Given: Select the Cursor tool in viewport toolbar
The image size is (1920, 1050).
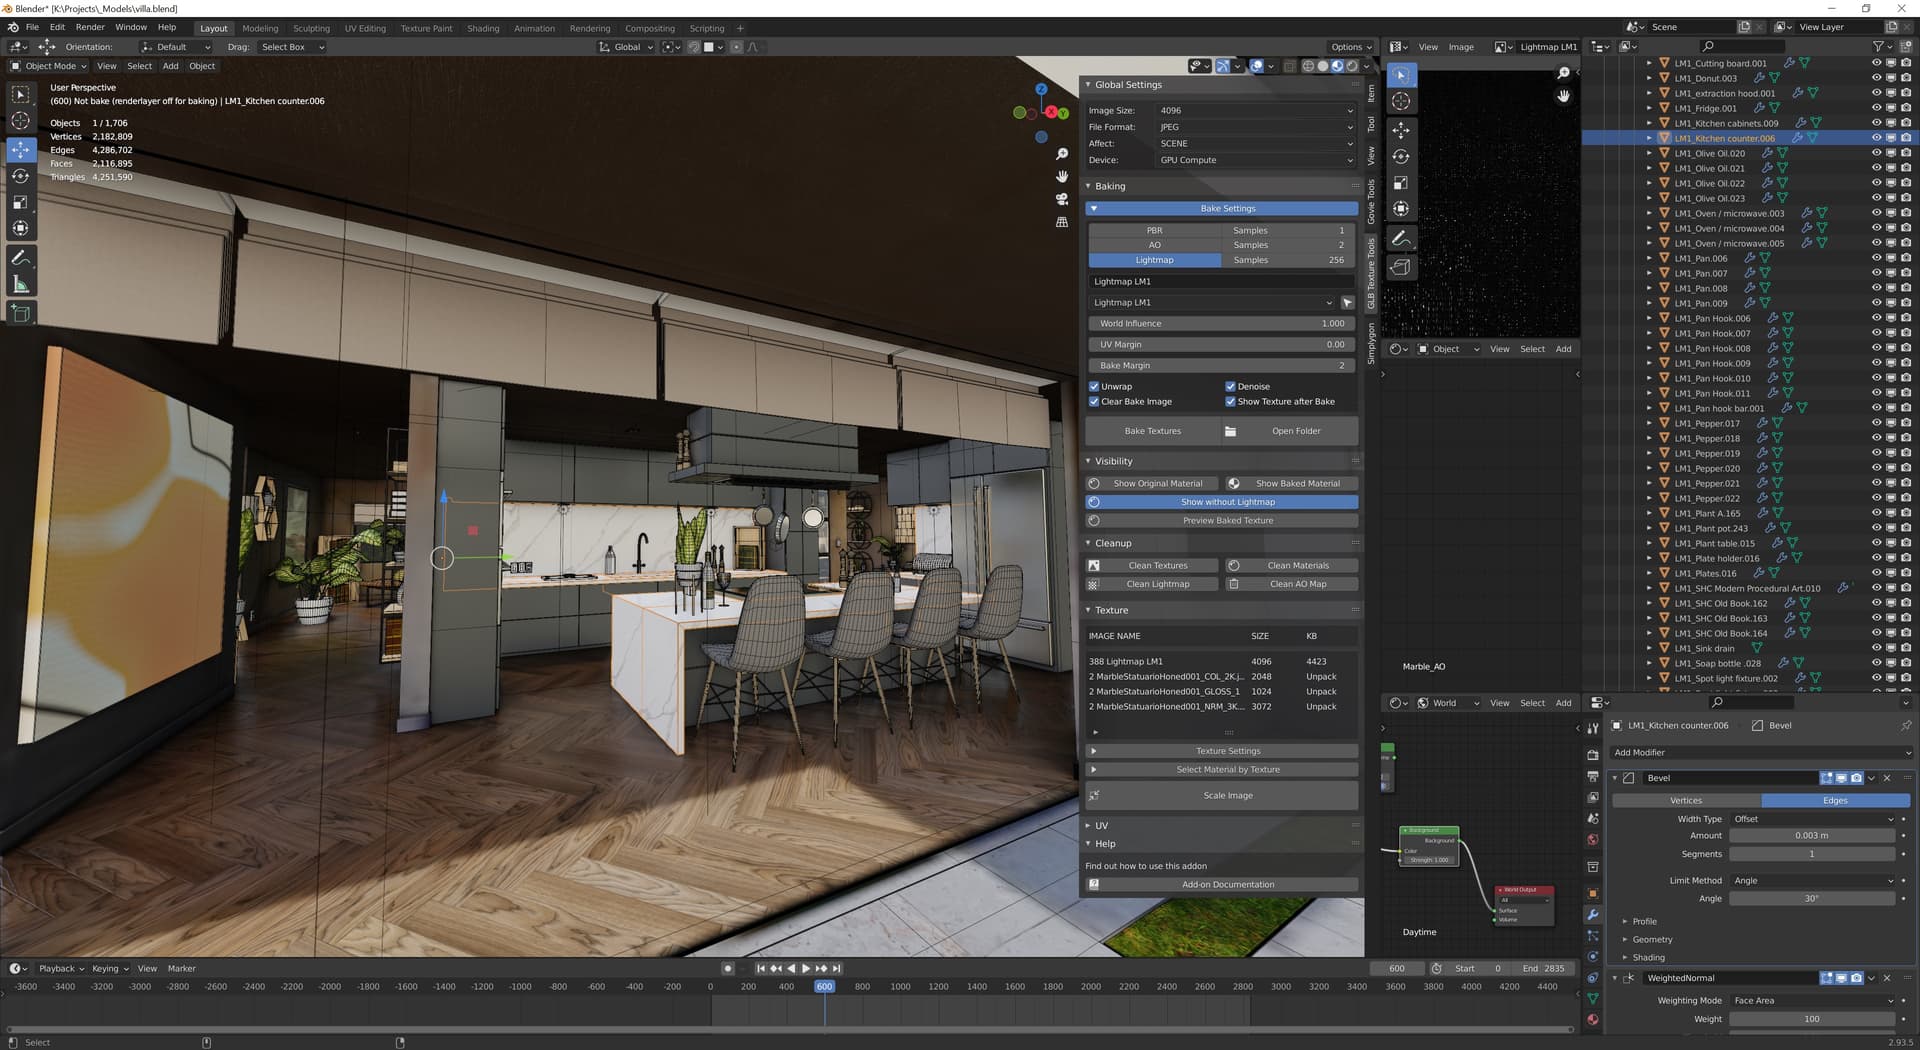Looking at the screenshot, I should click(20, 121).
